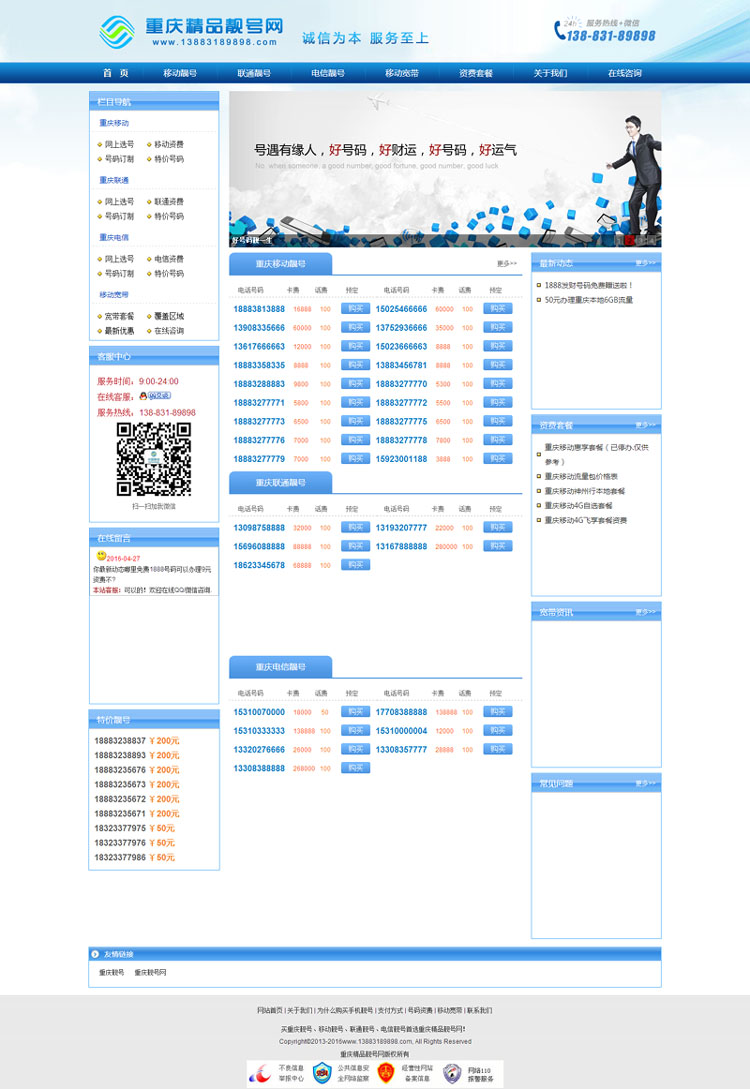This screenshot has height=1089, width=750.
Task: Click the QQ online customer service icon
Action: [154, 396]
